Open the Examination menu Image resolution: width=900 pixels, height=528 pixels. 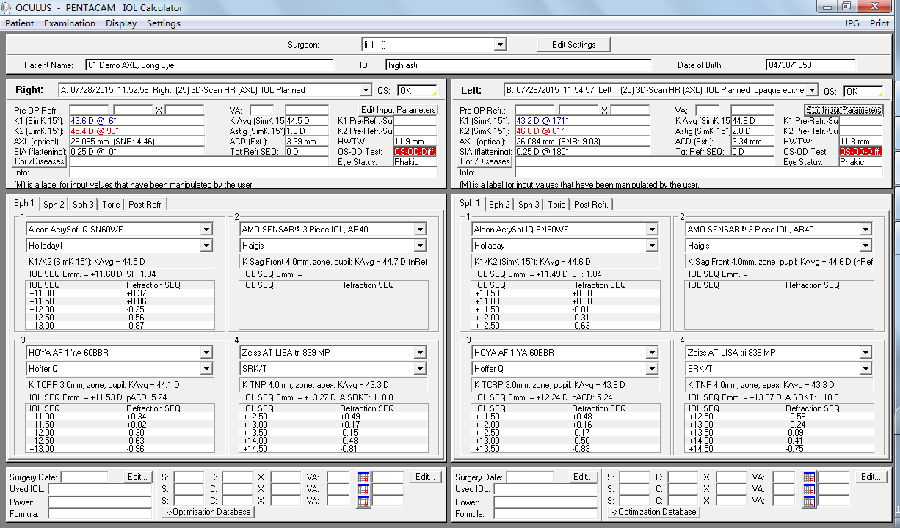pos(69,24)
